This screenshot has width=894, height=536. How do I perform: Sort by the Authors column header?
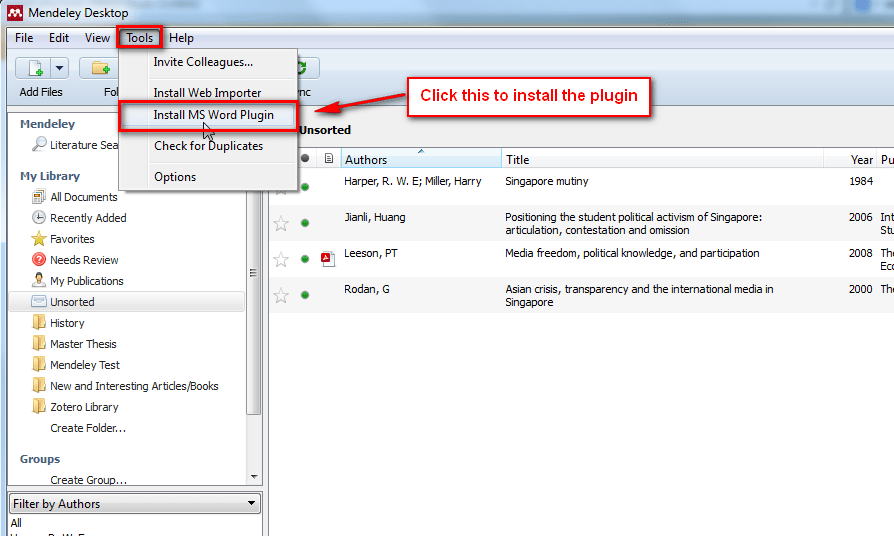pos(420,160)
